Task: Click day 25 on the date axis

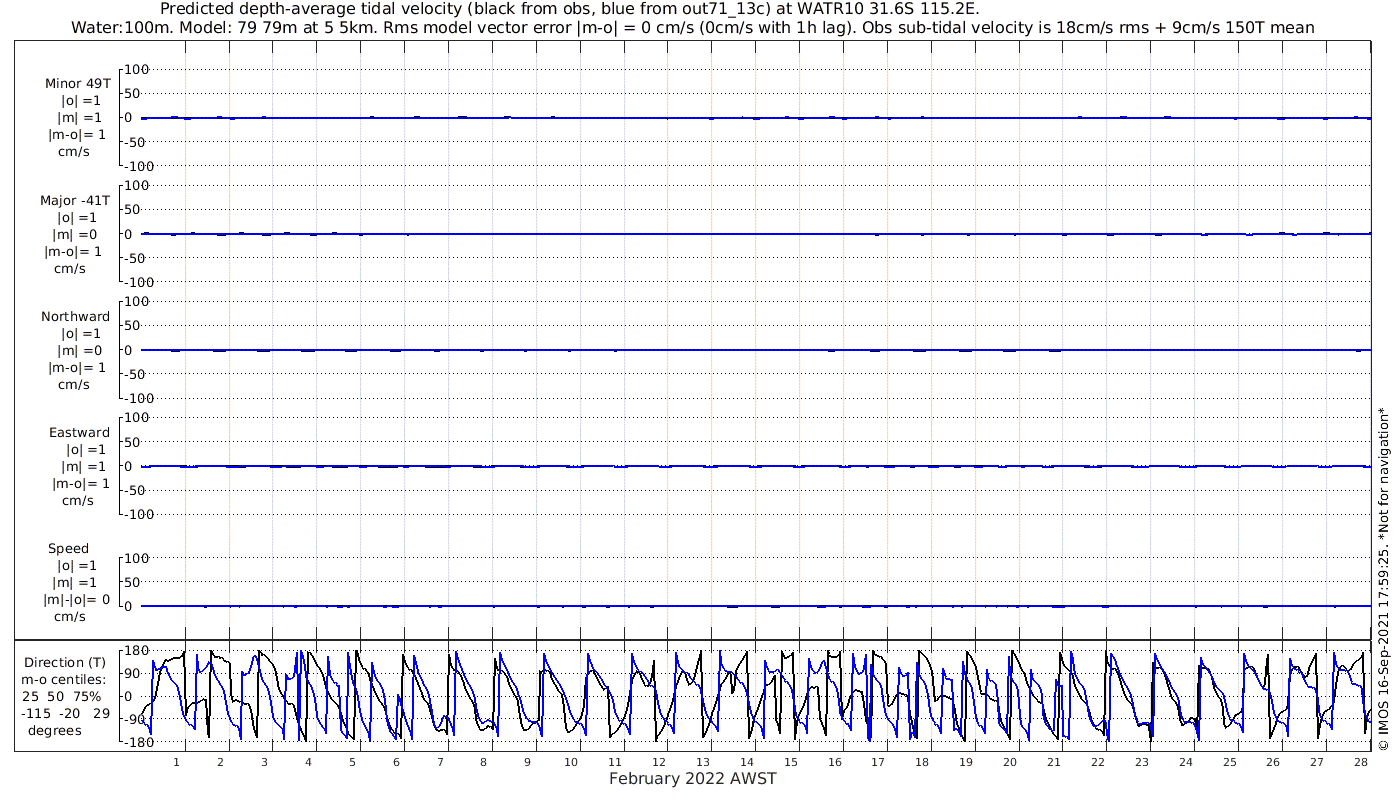Action: point(1229,762)
